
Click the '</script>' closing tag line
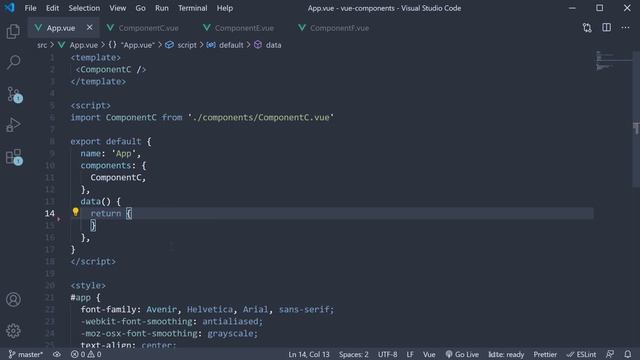coord(93,262)
